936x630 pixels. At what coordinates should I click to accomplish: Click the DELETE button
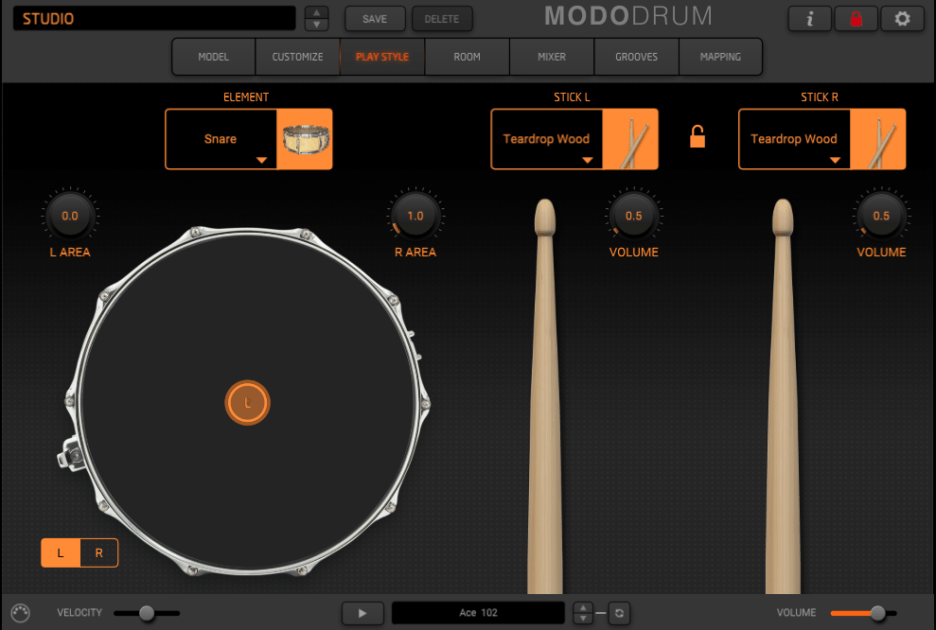(x=442, y=19)
